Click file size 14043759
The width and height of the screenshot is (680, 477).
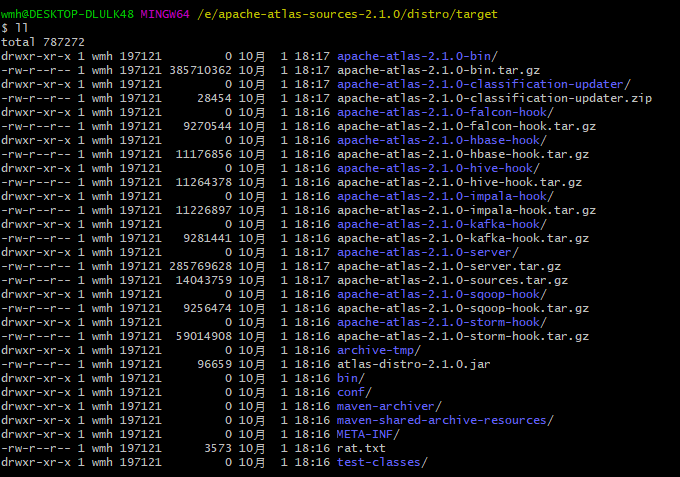point(204,280)
